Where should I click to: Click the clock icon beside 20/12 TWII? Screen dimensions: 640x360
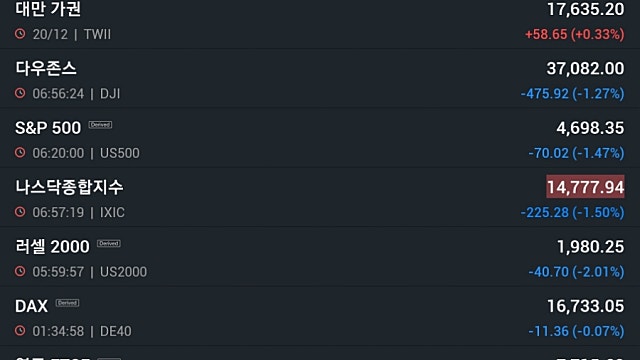(20, 34)
